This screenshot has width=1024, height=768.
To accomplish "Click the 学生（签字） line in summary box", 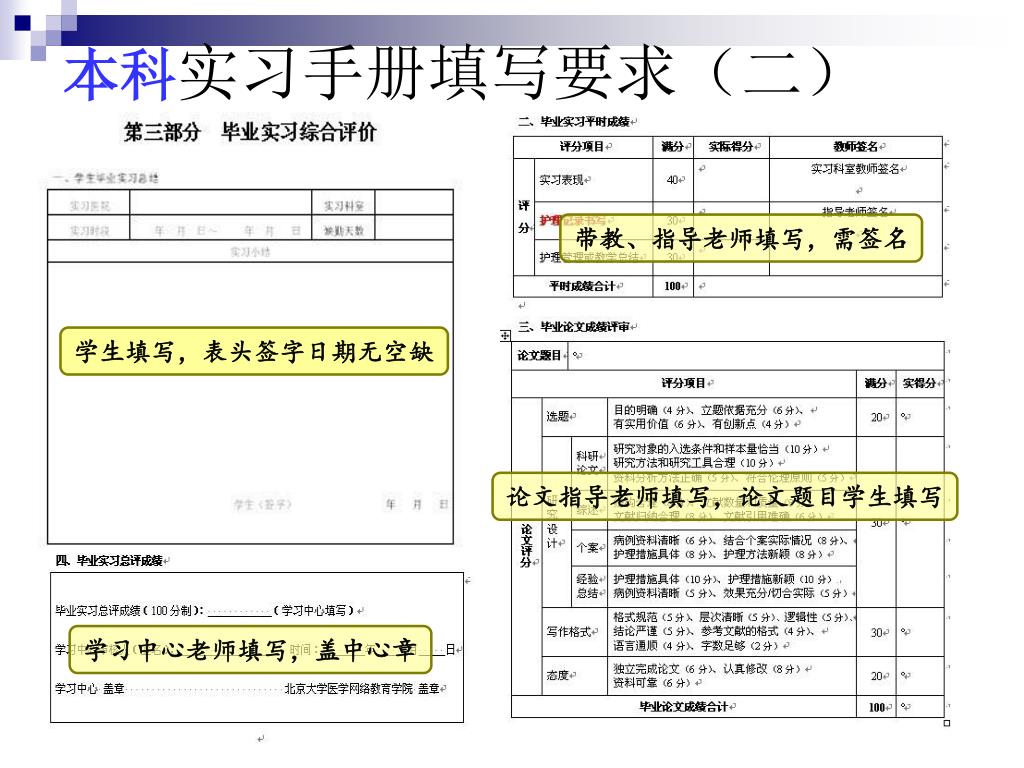I will point(263,504).
